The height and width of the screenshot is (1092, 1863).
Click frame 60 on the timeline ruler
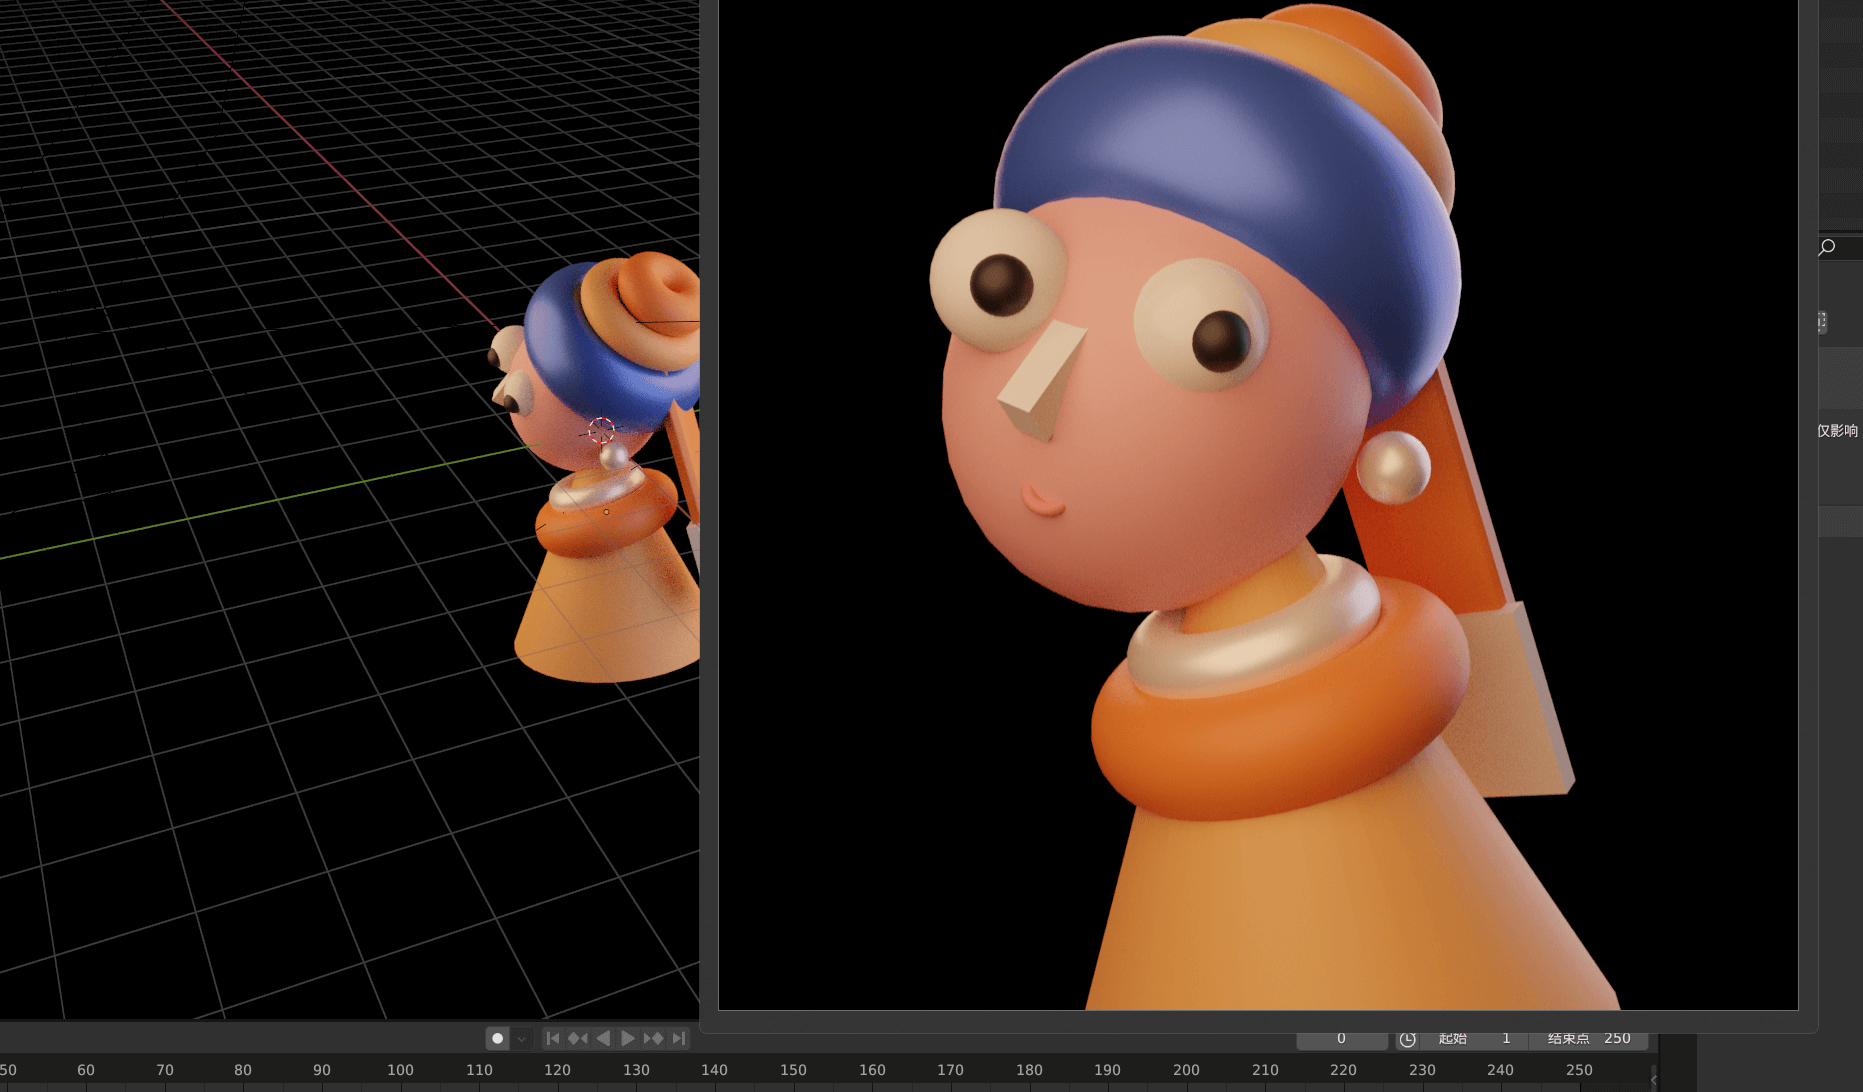(86, 1070)
